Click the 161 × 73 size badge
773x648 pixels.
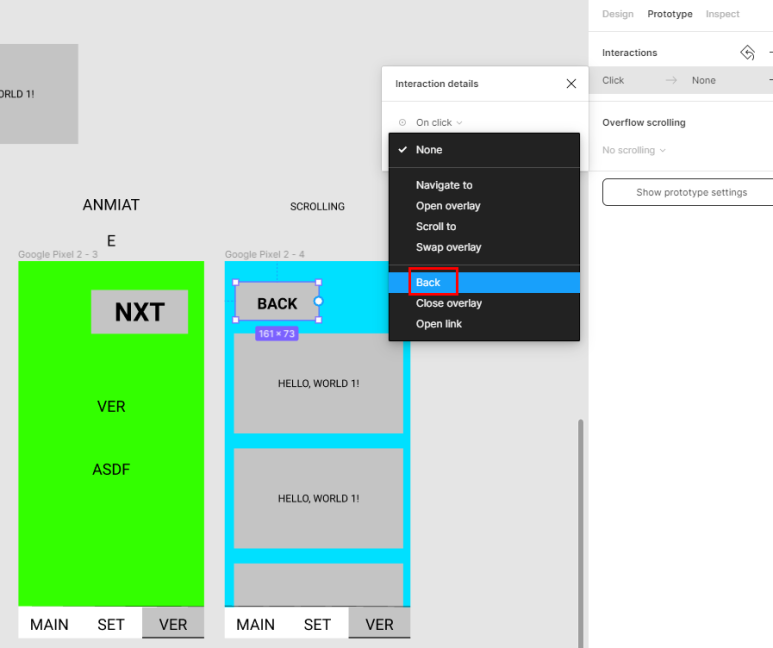[x=277, y=333]
